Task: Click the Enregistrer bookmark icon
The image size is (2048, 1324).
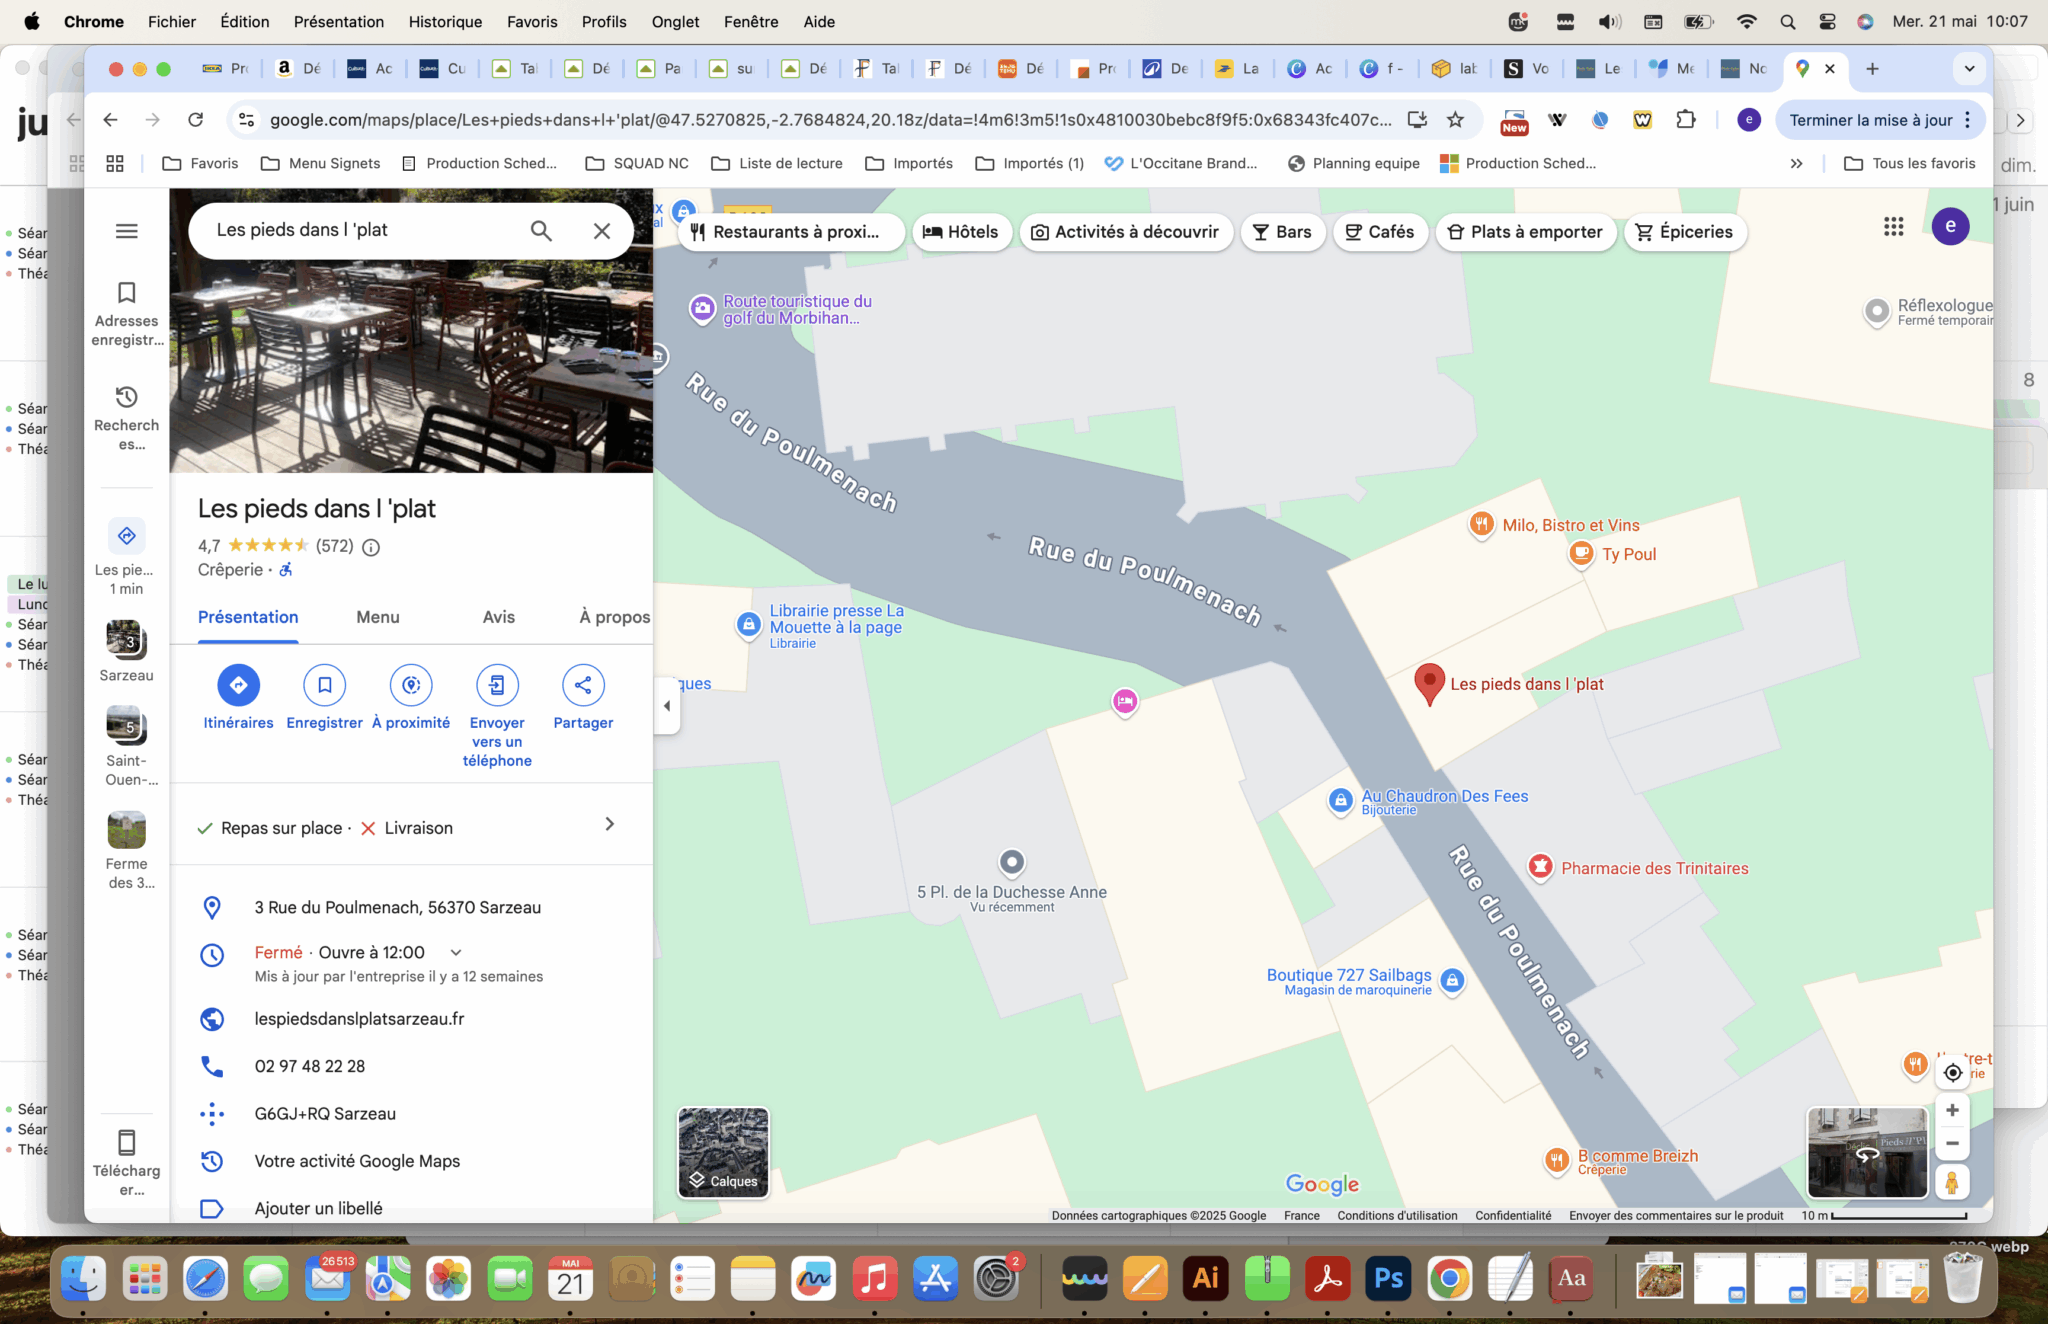Action: tap(324, 685)
